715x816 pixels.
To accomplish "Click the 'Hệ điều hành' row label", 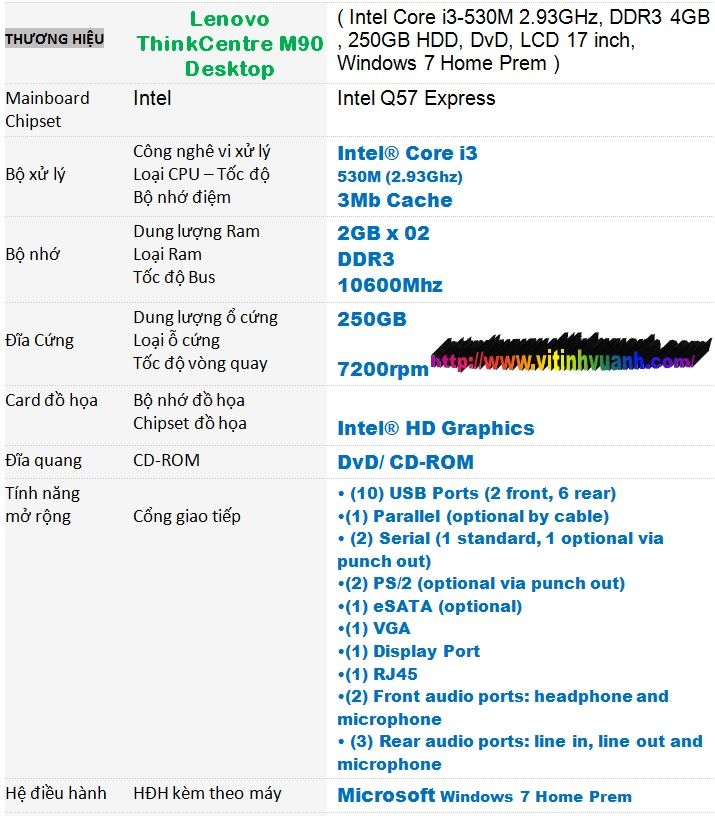I will (x=56, y=793).
